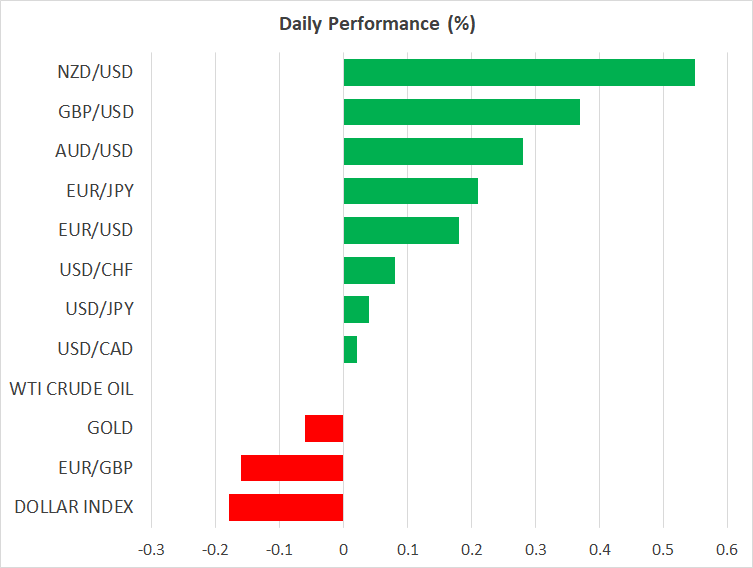Click the Daily Performance (%) chart title

pos(376,24)
